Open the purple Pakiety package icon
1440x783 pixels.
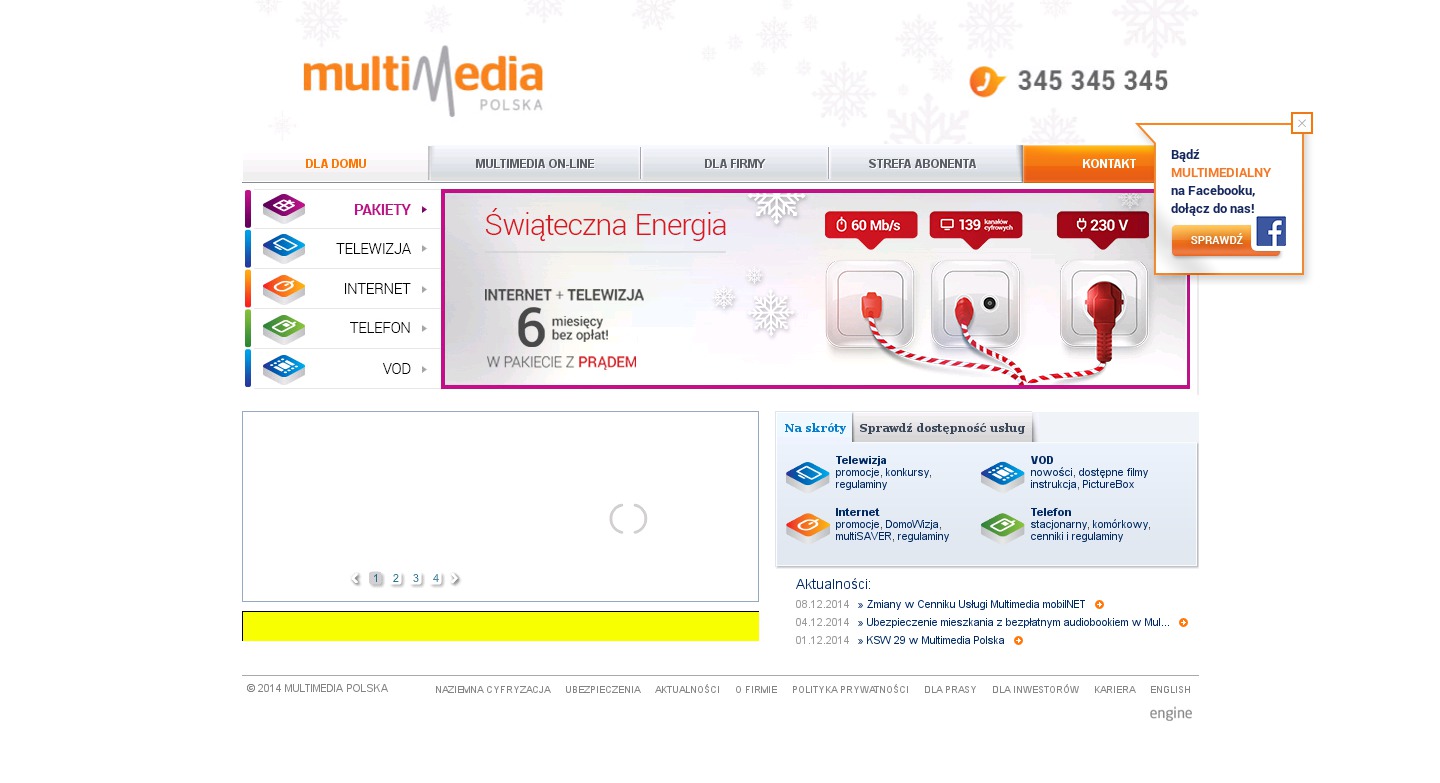(x=284, y=208)
